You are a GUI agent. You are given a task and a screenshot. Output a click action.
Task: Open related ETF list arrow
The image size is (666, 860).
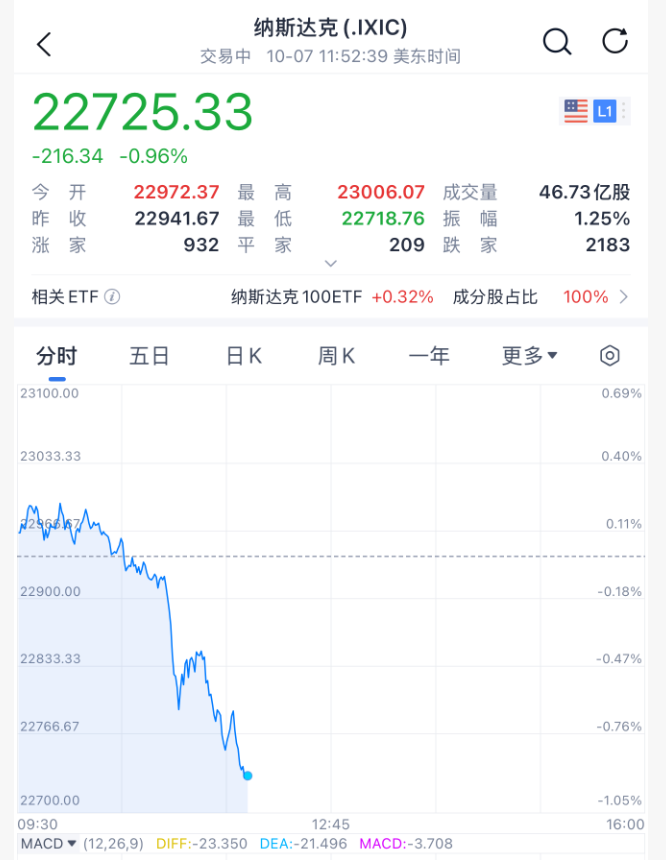[624, 297]
